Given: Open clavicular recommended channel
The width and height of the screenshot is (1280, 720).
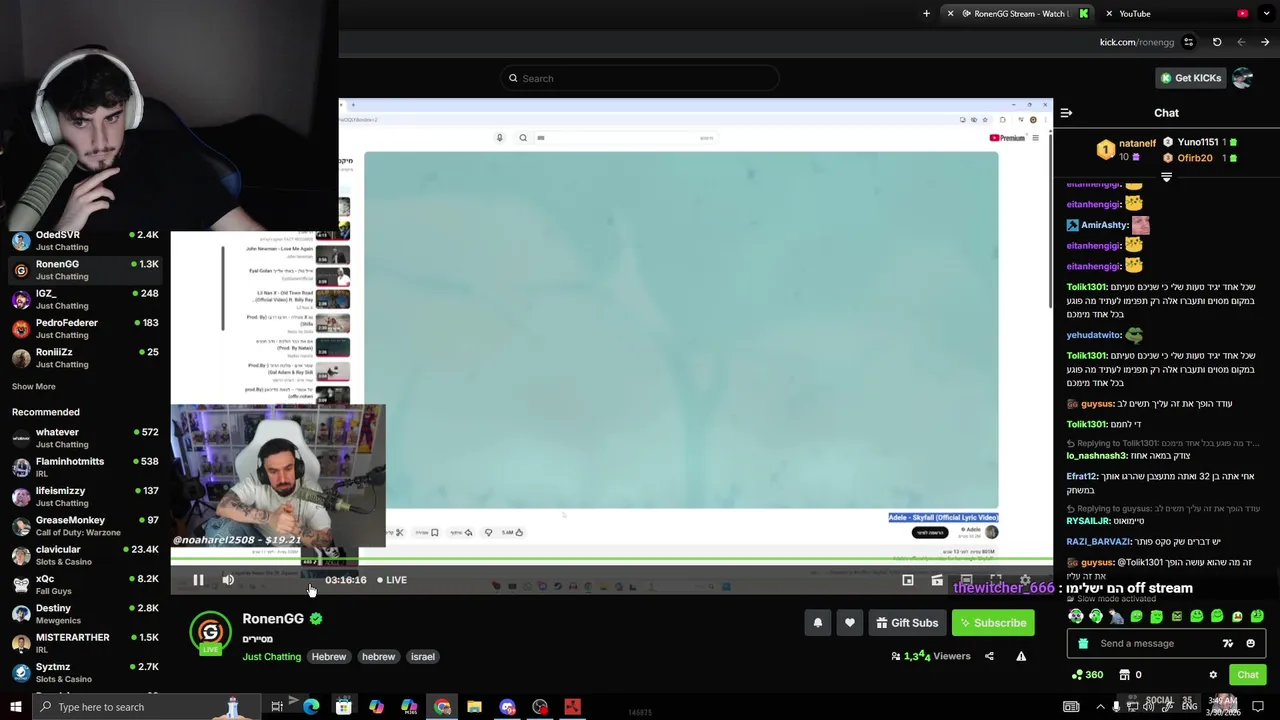Looking at the screenshot, I should coord(85,555).
